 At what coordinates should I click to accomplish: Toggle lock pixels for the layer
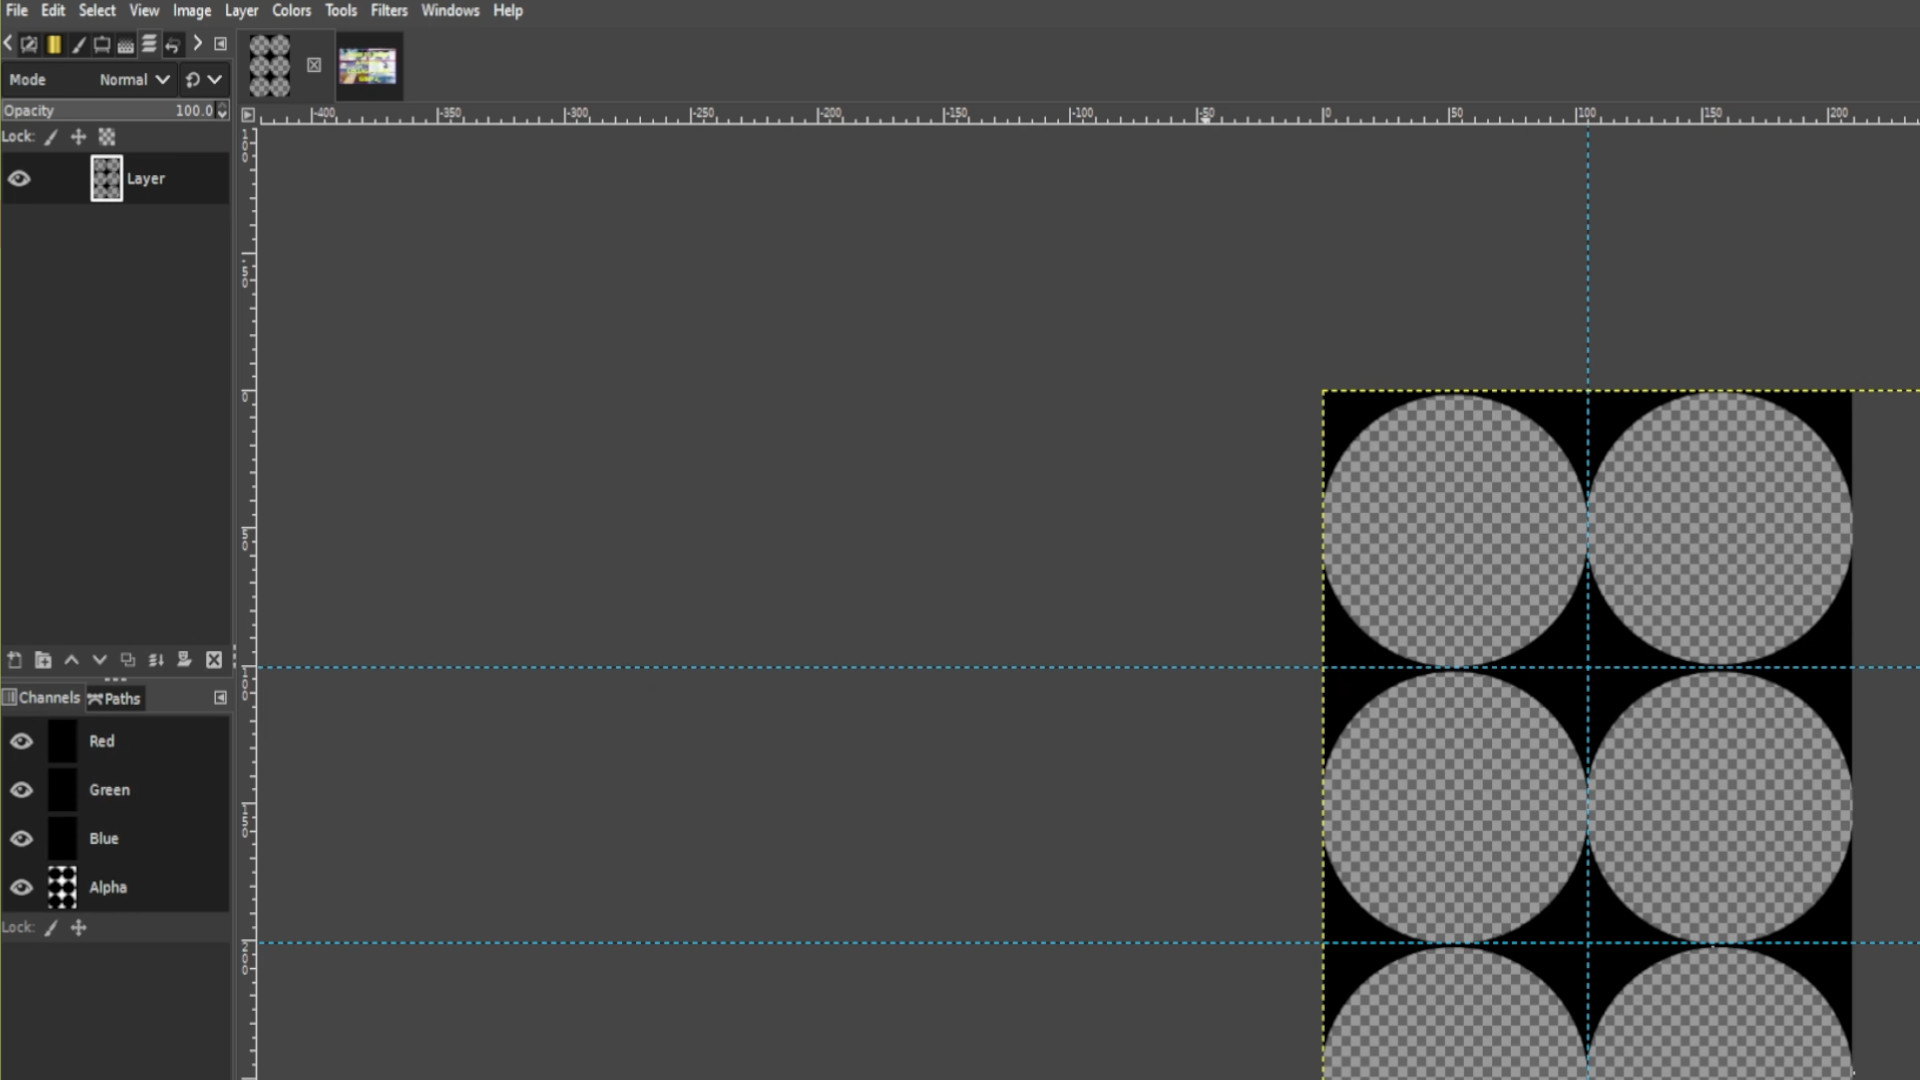point(51,137)
